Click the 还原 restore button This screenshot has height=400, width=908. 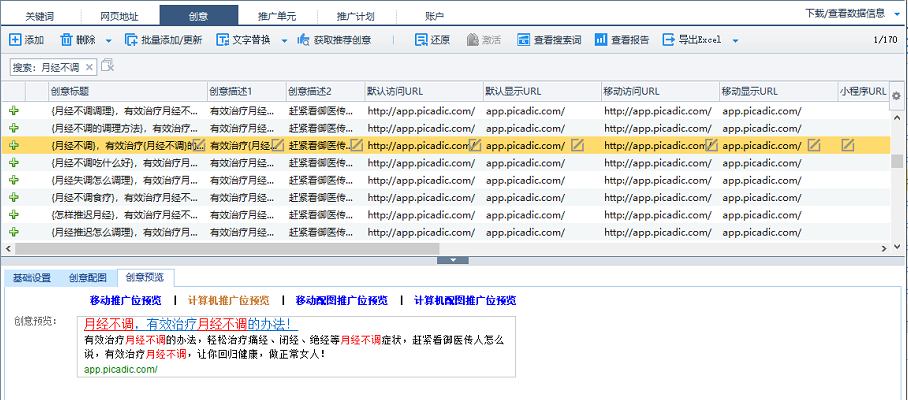coord(433,40)
